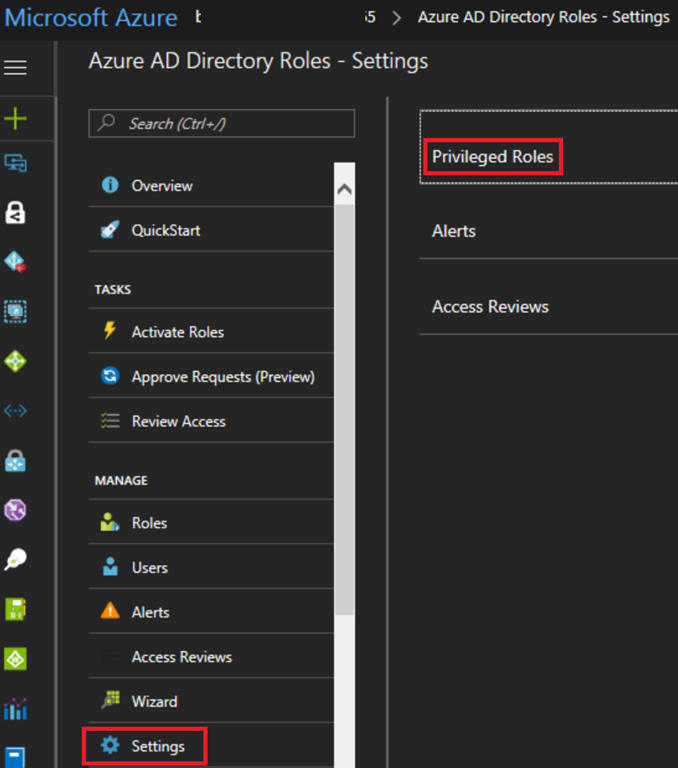Open Access Reviews in the sidebar menu
This screenshot has width=678, height=768.
pos(181,657)
